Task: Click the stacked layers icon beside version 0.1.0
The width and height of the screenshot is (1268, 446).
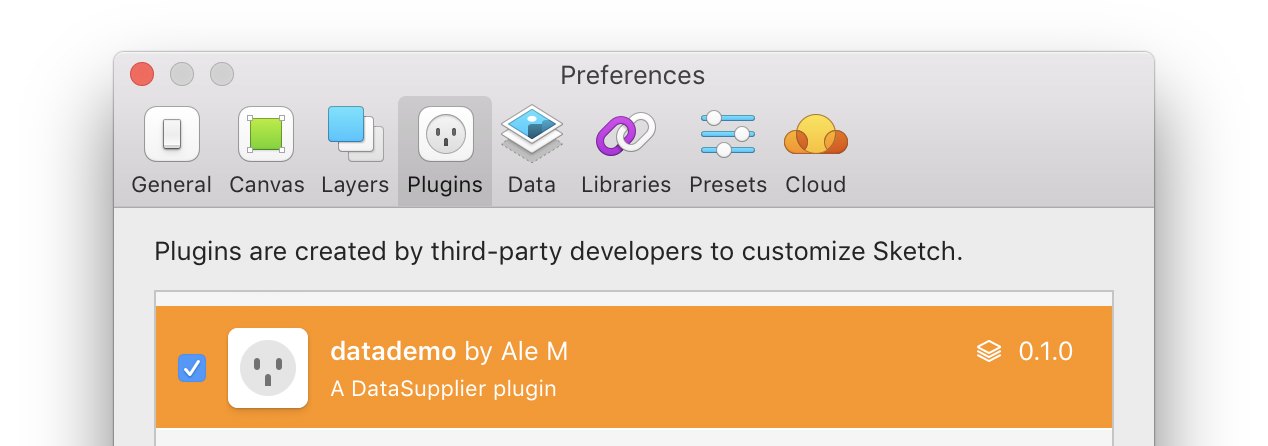Action: coord(989,351)
